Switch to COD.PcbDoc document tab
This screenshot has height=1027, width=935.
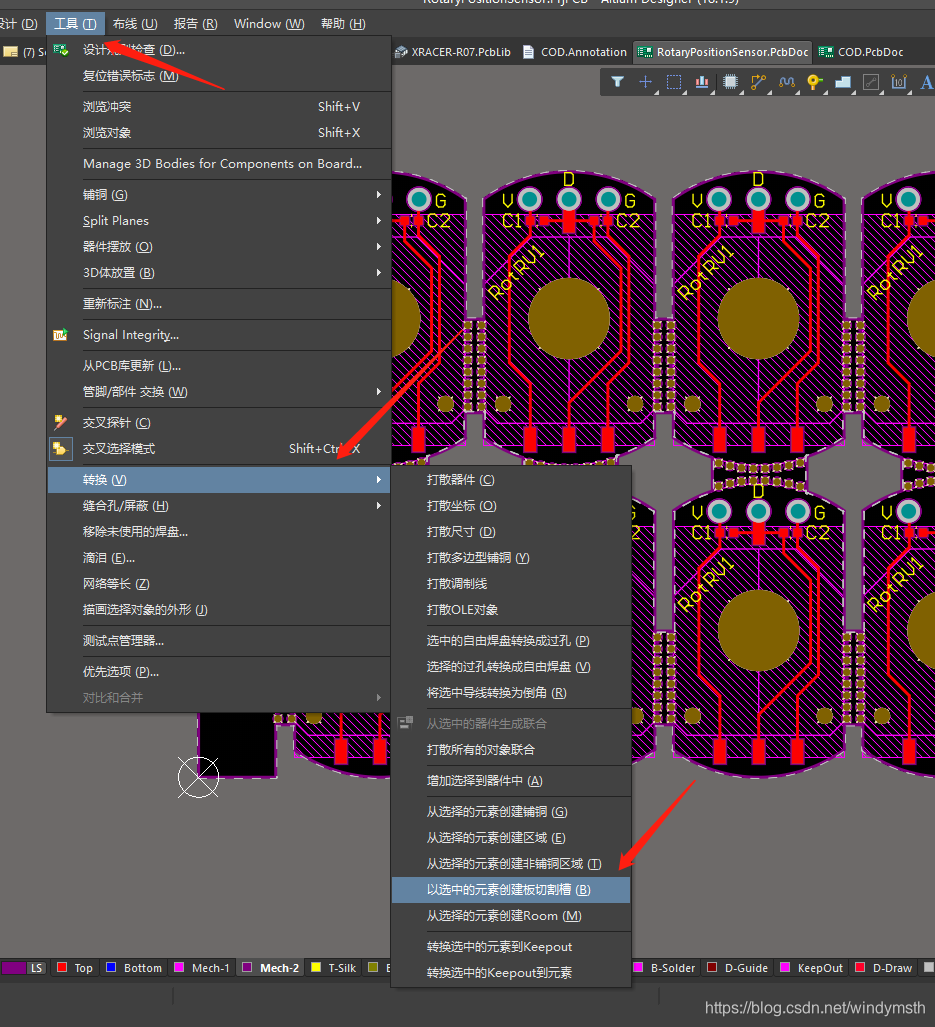(861, 52)
